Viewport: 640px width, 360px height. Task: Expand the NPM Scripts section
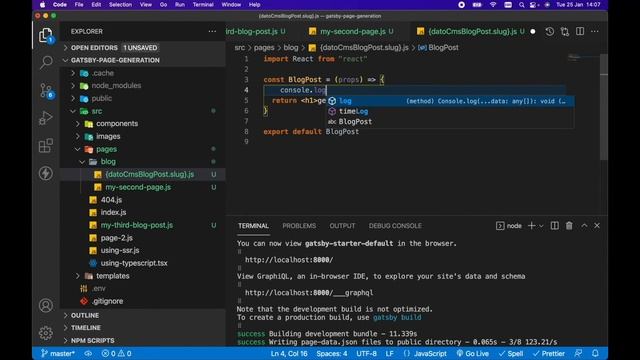click(93, 340)
